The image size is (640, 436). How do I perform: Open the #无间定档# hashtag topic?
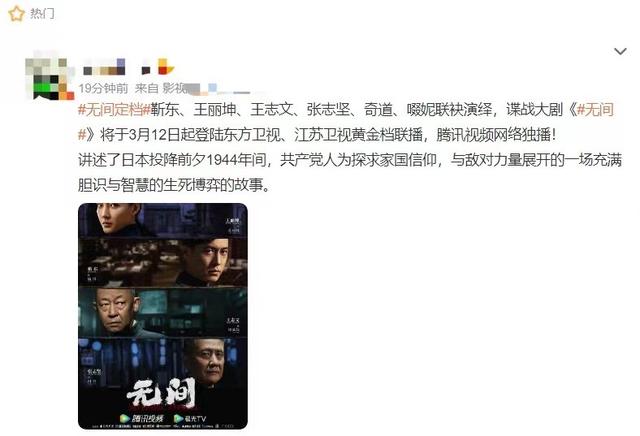114,109
